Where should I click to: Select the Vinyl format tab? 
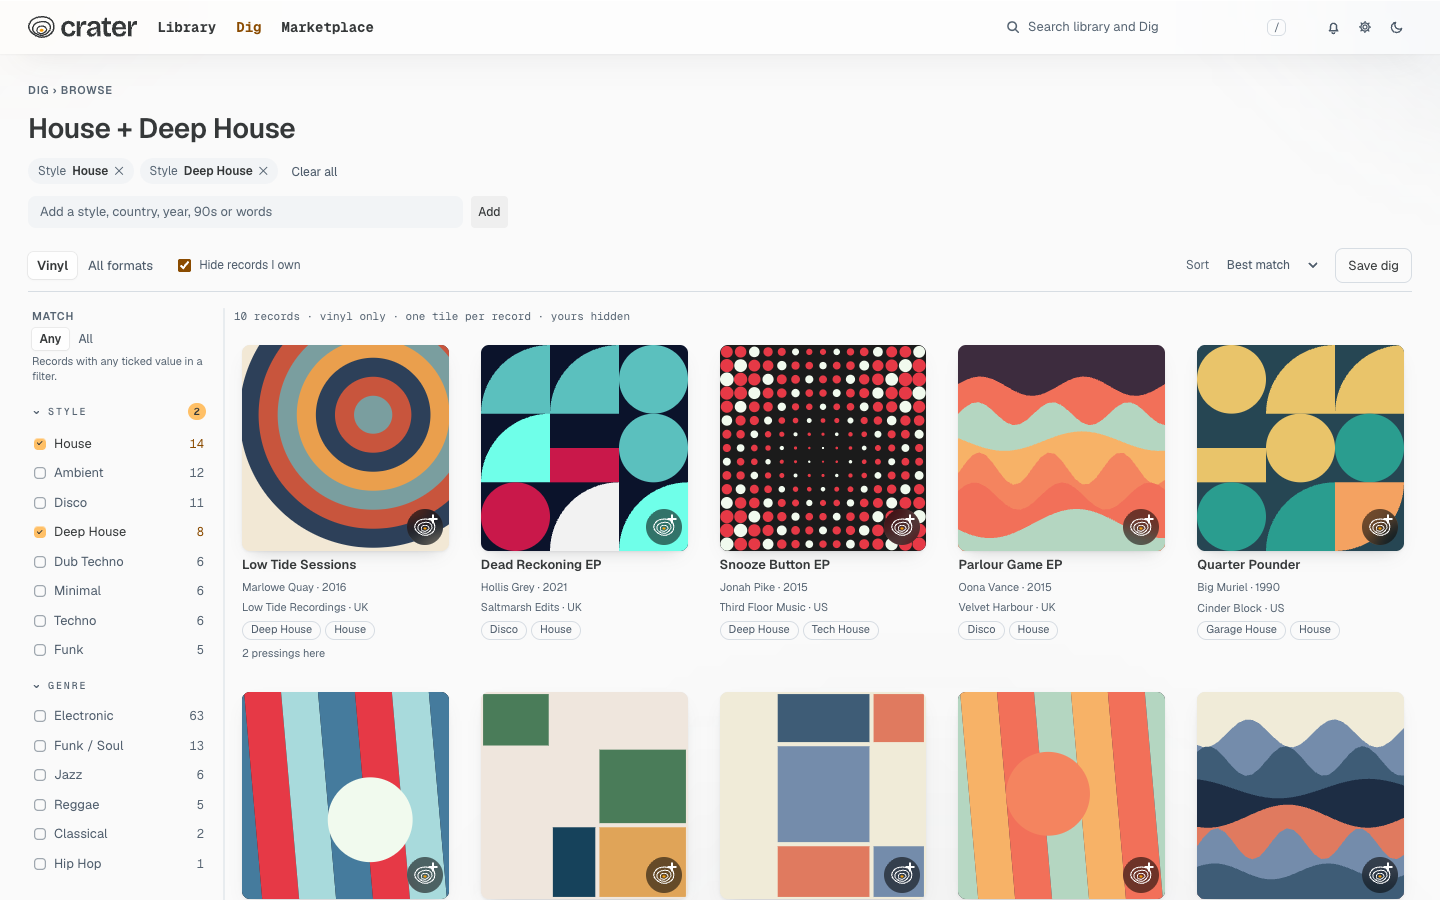click(x=53, y=266)
